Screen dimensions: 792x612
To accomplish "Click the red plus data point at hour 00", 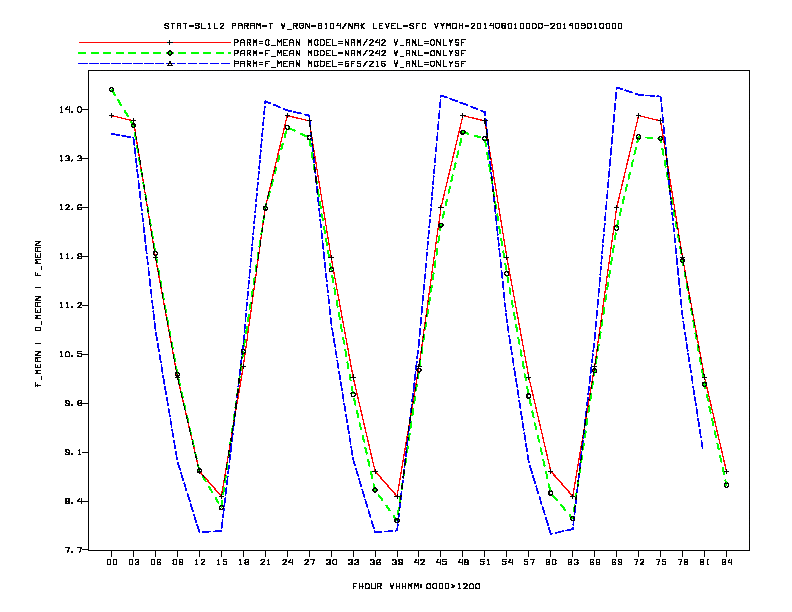I will [112, 116].
